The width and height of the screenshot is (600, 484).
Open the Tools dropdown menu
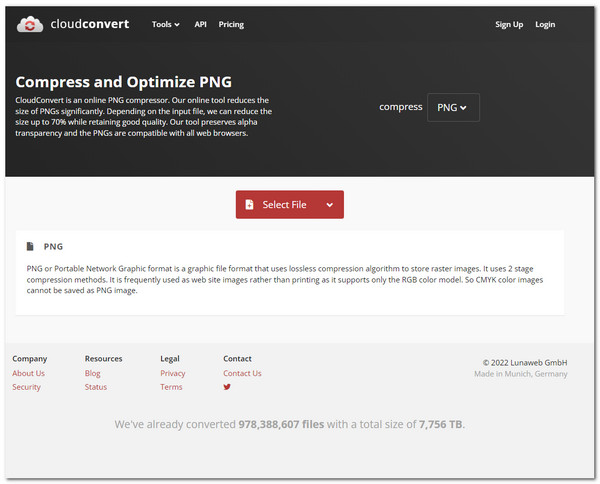(x=165, y=24)
